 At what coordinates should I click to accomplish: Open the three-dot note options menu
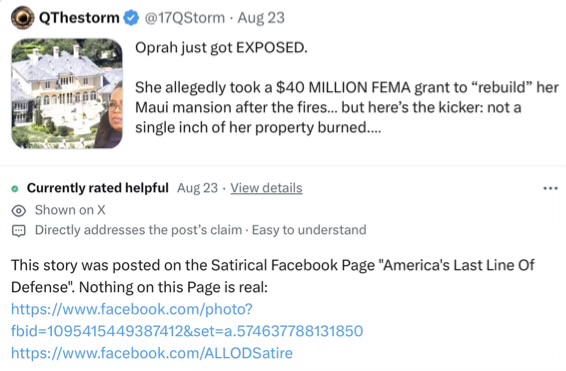(x=550, y=188)
